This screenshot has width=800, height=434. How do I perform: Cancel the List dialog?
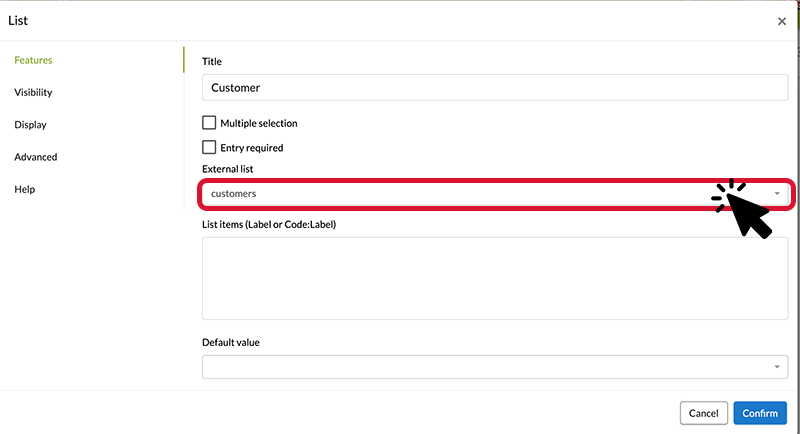click(x=704, y=413)
